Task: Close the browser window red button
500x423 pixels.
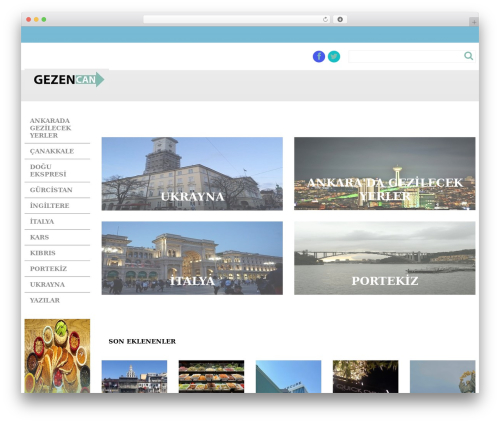Action: tap(29, 19)
